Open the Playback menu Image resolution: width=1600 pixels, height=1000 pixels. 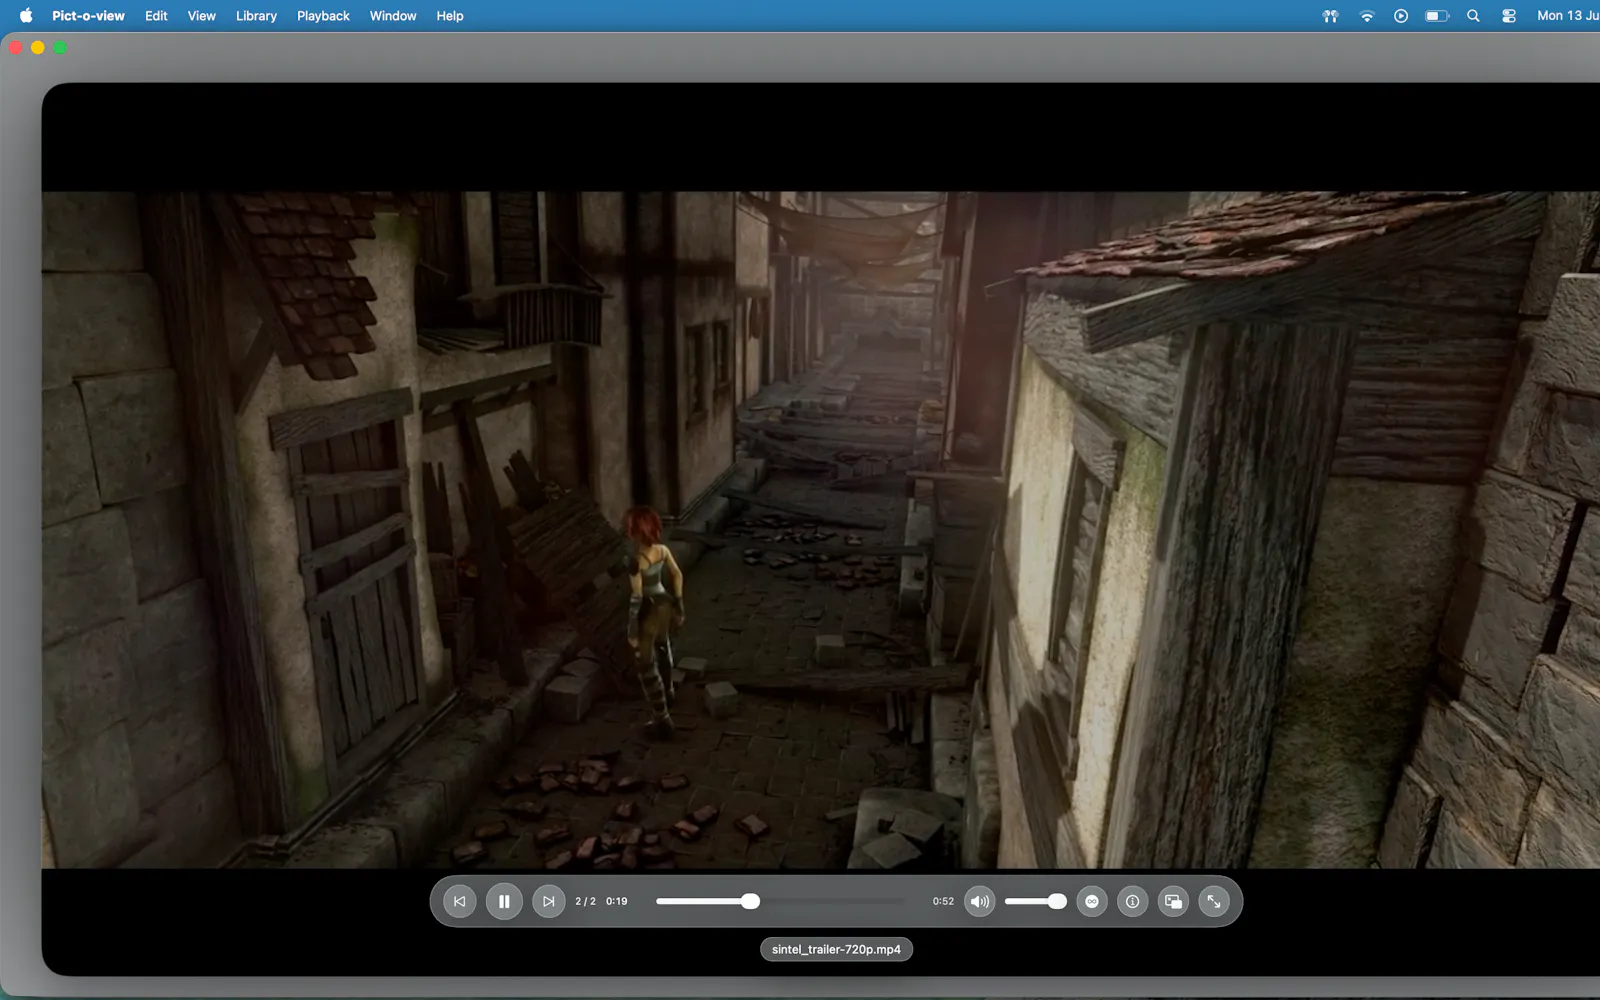click(x=323, y=16)
